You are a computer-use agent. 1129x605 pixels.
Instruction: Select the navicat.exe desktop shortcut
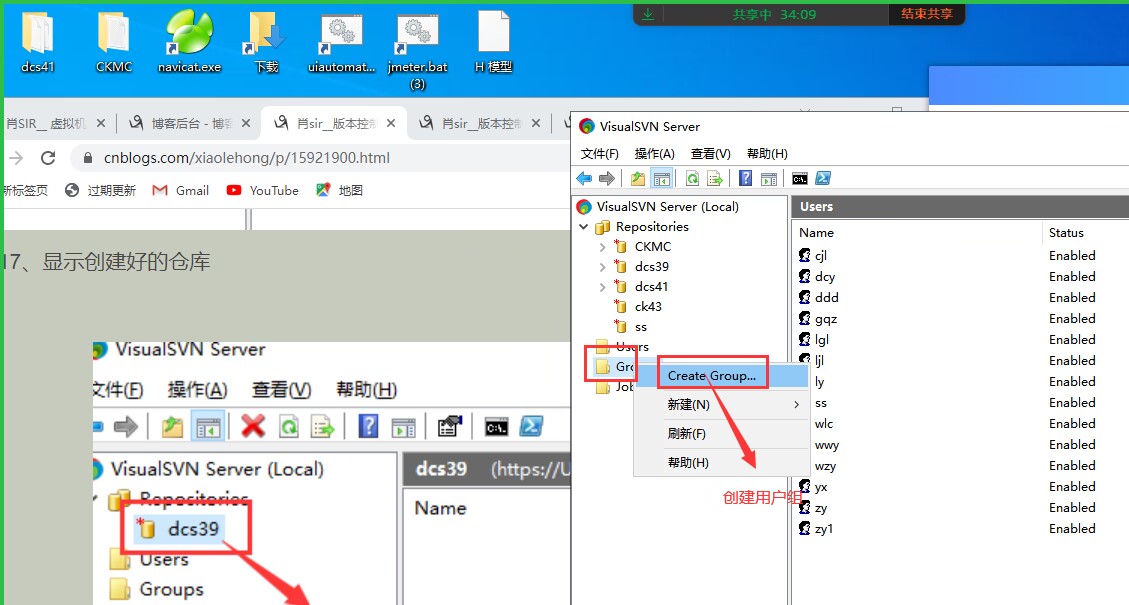189,42
